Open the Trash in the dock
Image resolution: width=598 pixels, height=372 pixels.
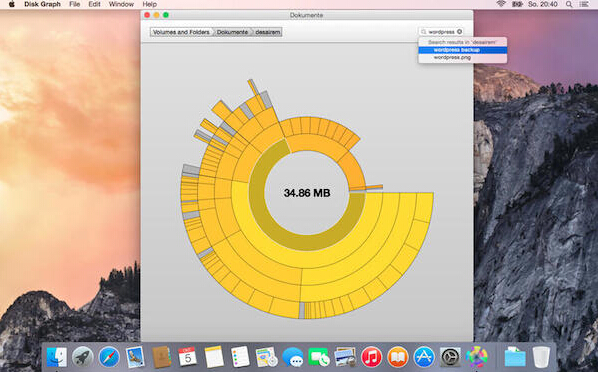coord(541,358)
